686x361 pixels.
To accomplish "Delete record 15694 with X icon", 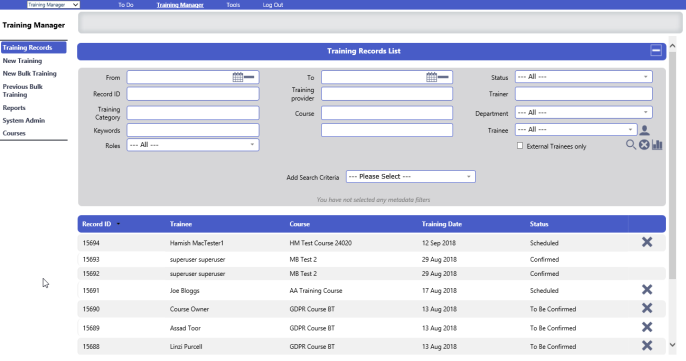I will (x=647, y=242).
